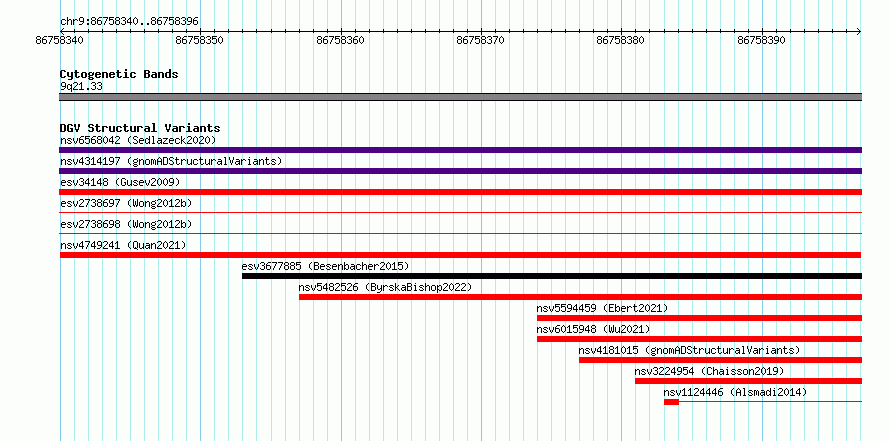Screen dimensions: 890x441
Task: Click the purple bar under nsv6568042
Action: (461, 150)
